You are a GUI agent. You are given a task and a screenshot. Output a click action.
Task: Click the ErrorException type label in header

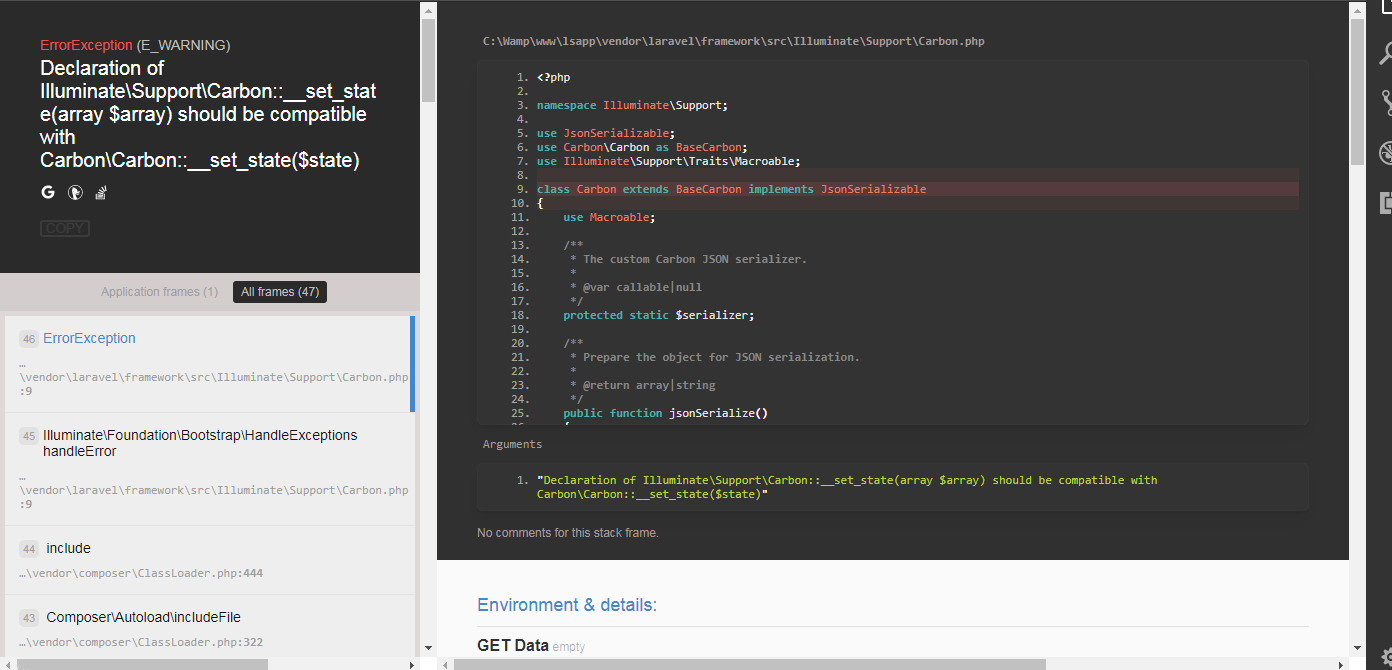click(86, 45)
